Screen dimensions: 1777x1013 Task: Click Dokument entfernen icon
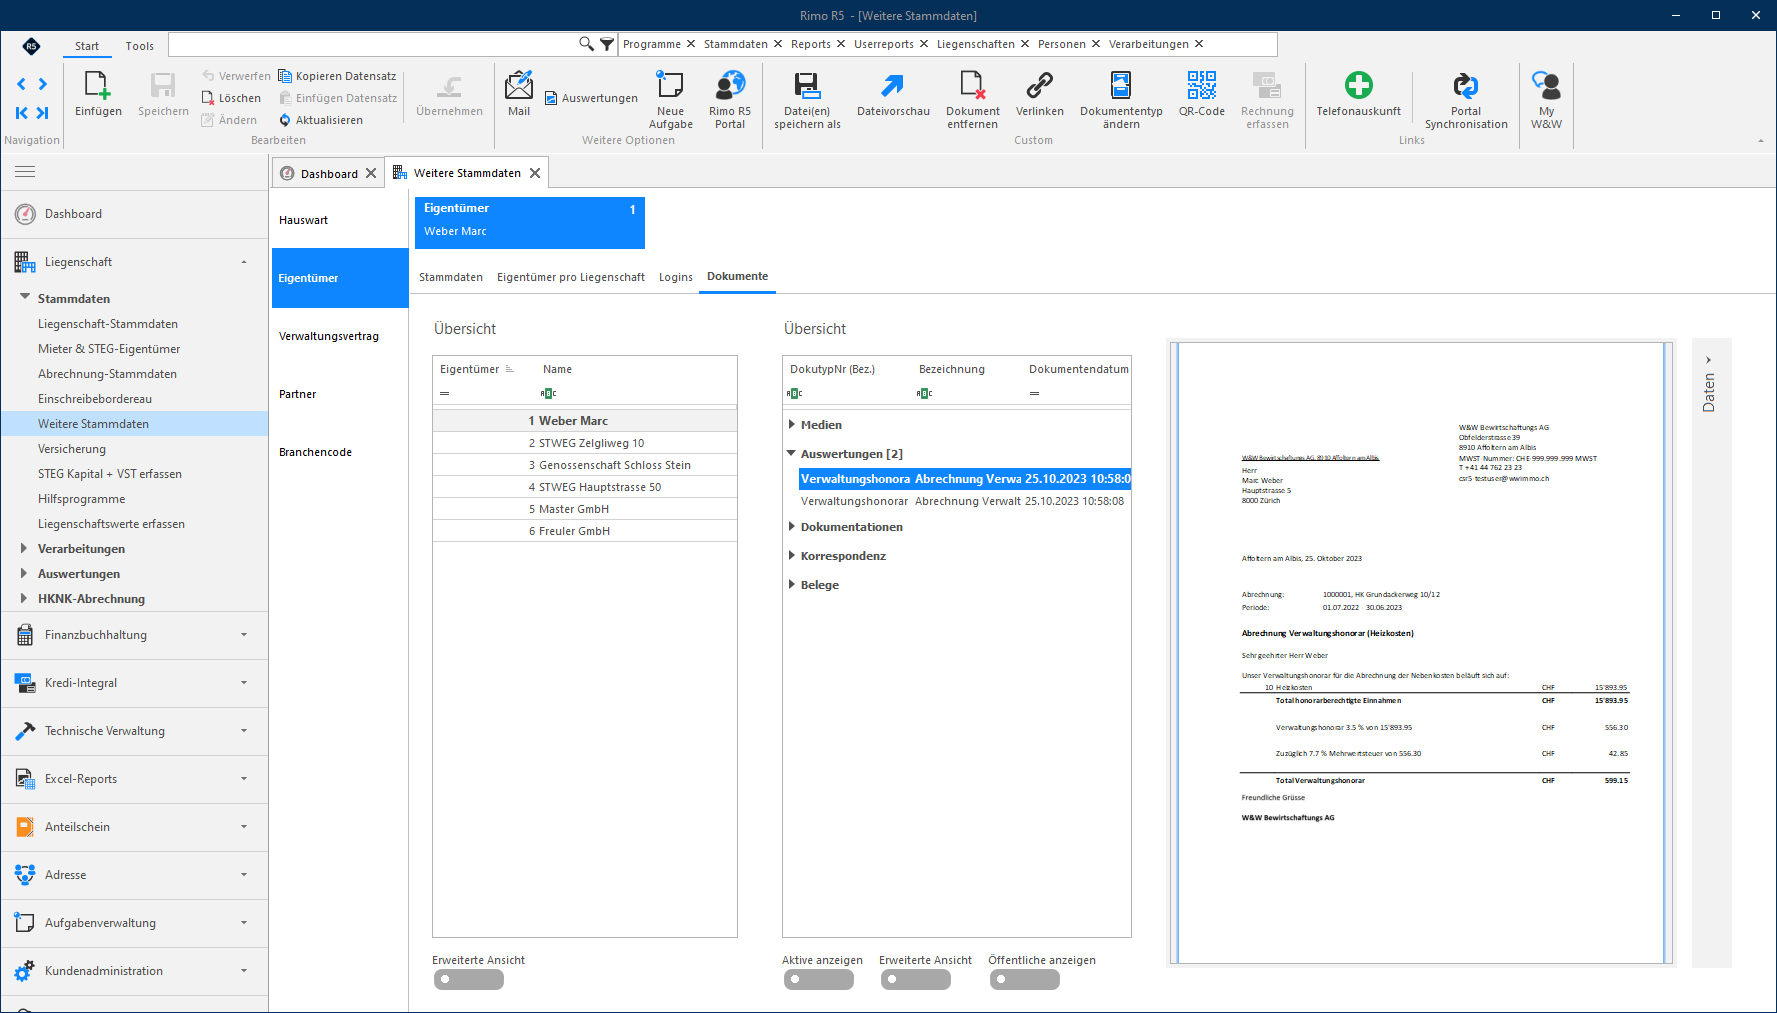pyautogui.click(x=972, y=86)
